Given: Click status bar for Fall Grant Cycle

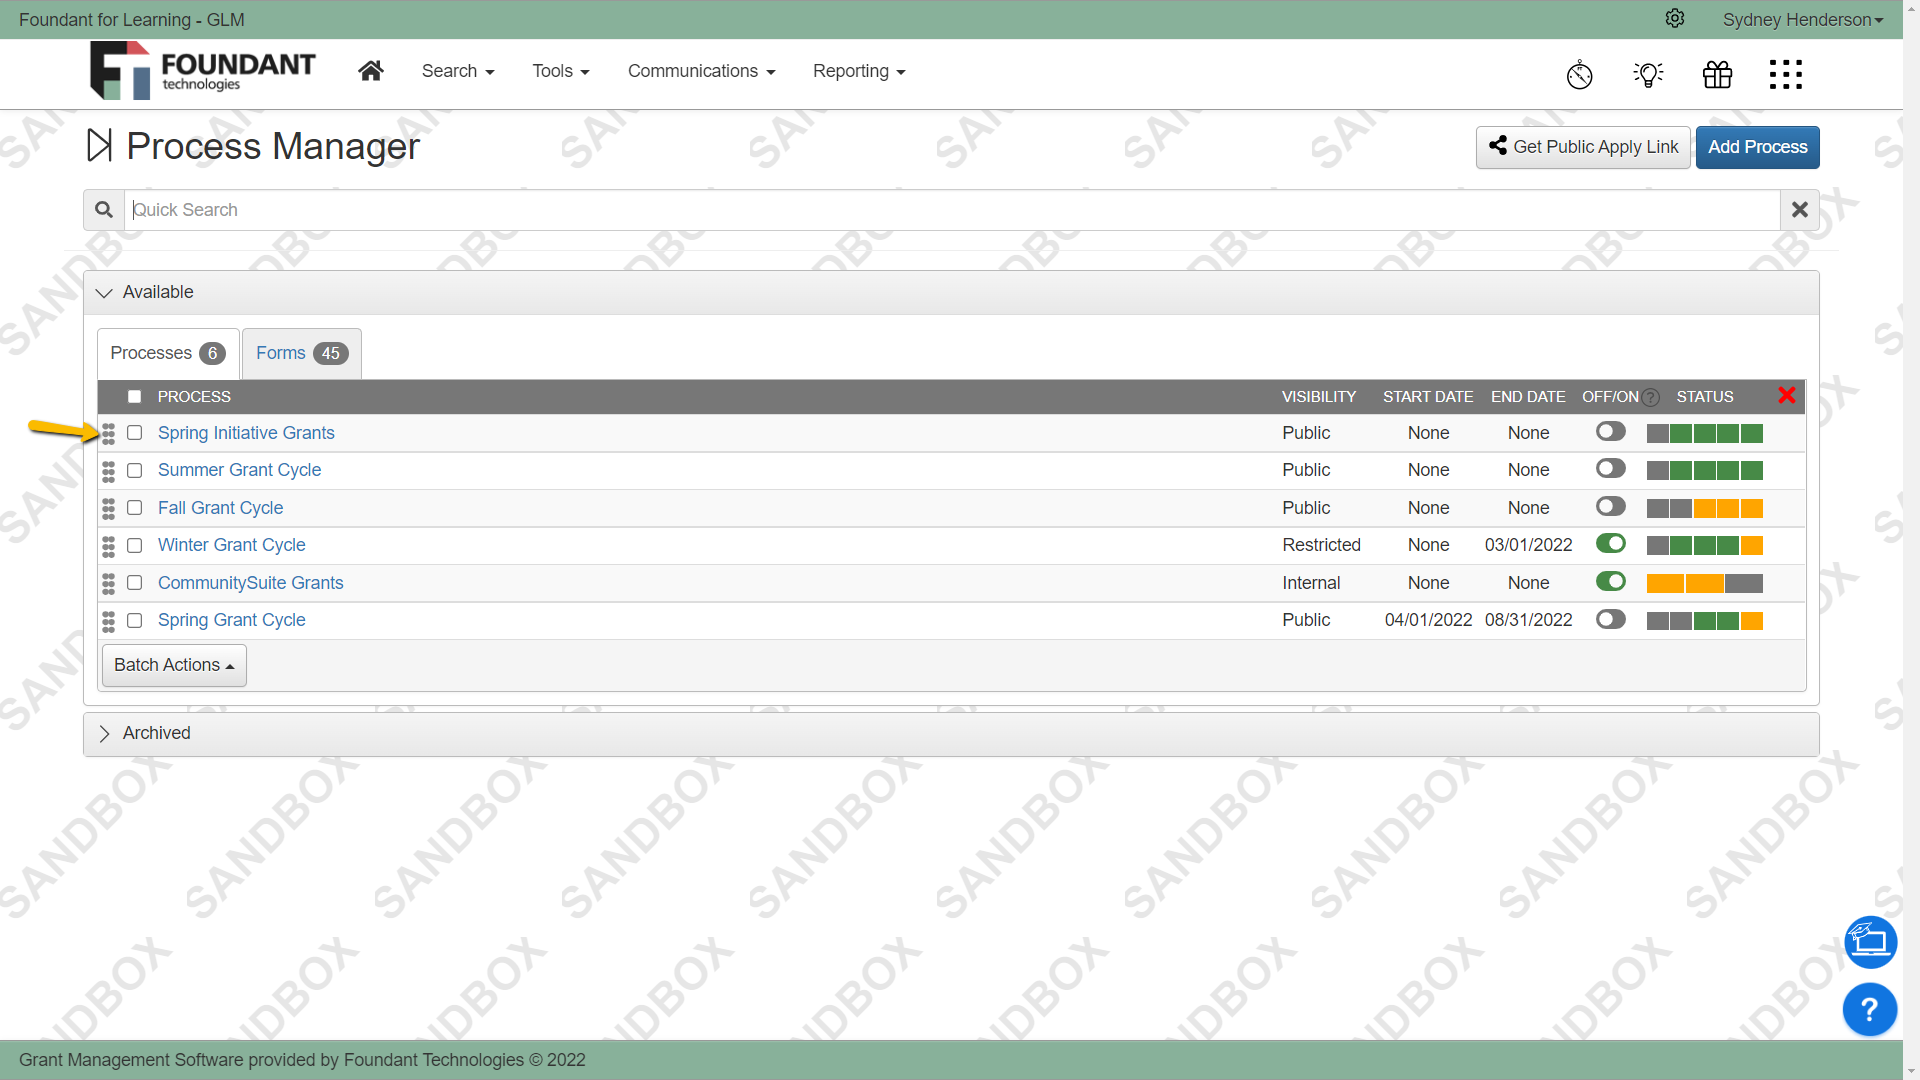Looking at the screenshot, I should click(1704, 508).
